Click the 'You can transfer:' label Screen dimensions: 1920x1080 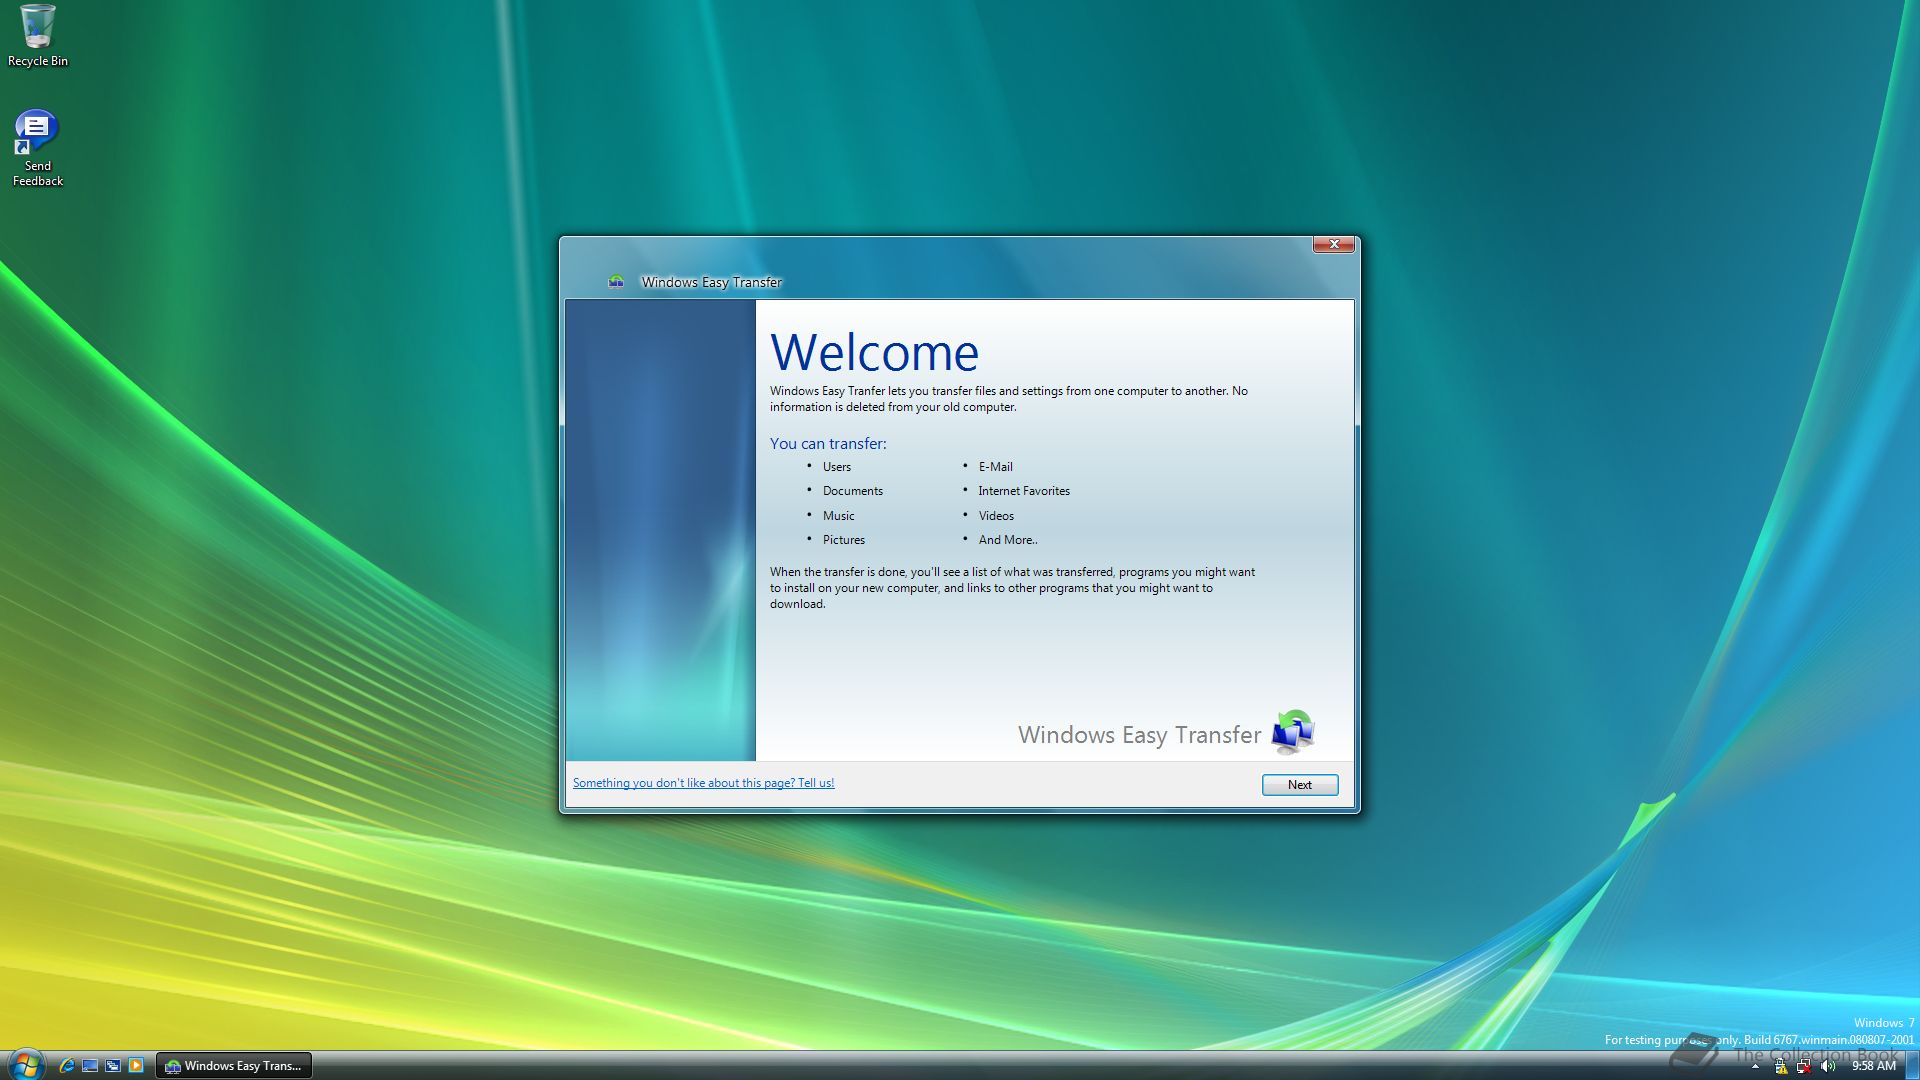pos(828,444)
